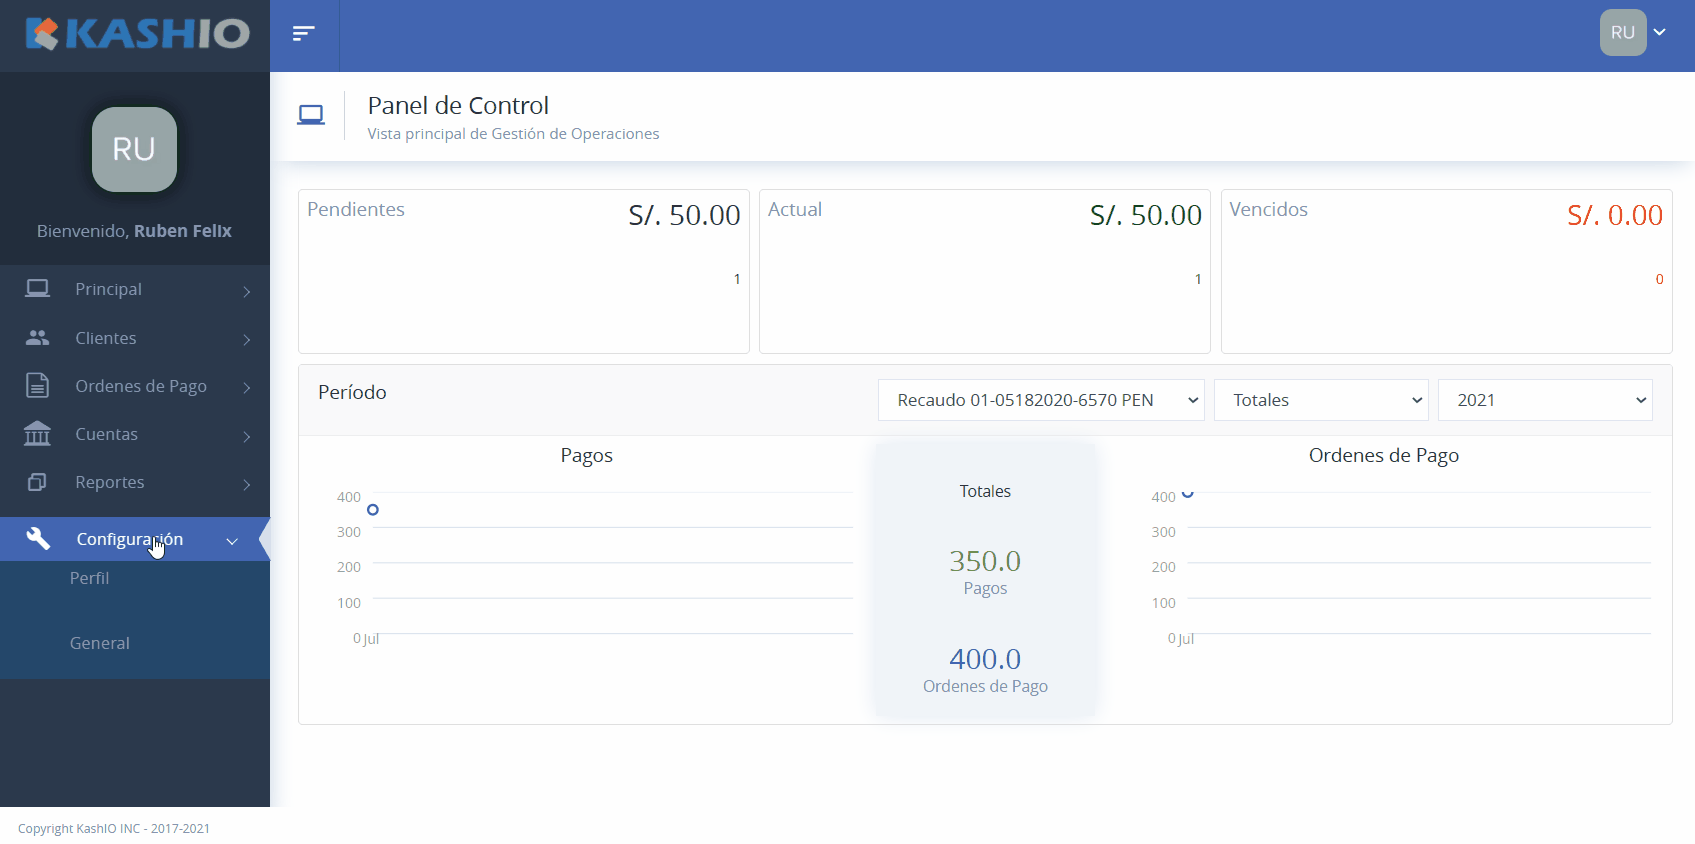
Task: Click the Ordenes de Pago document icon
Action: point(38,386)
